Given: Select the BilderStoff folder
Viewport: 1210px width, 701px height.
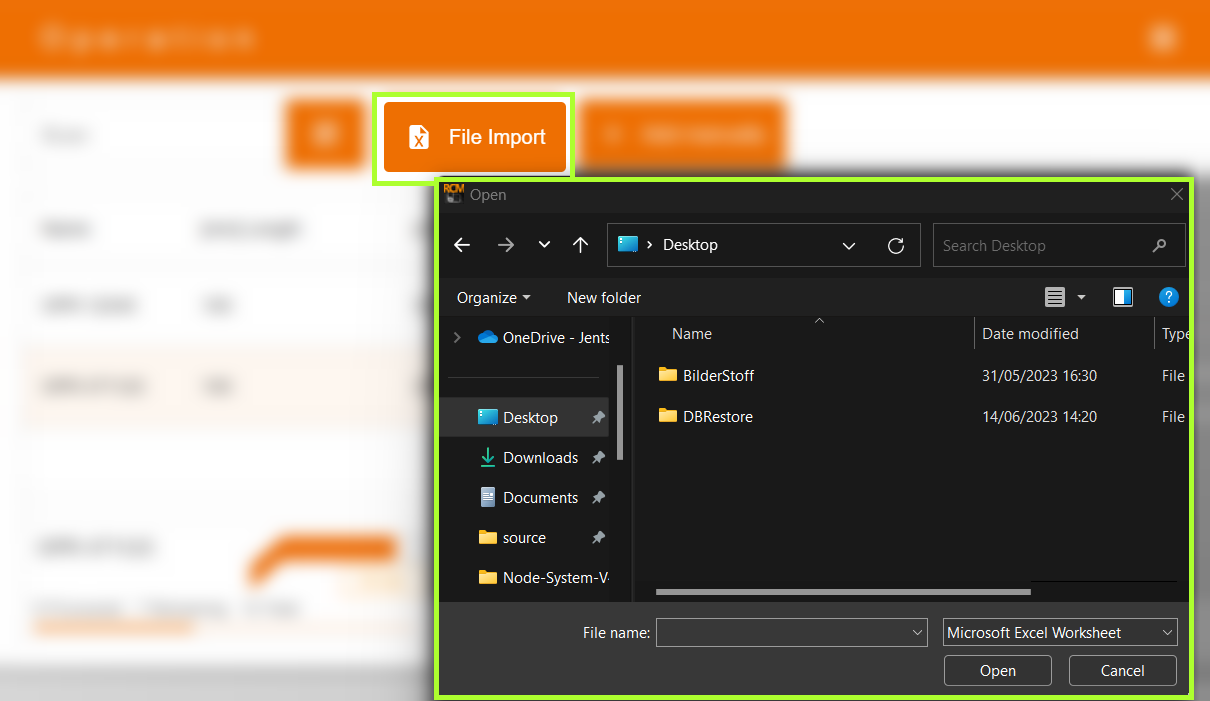Looking at the screenshot, I should (718, 376).
